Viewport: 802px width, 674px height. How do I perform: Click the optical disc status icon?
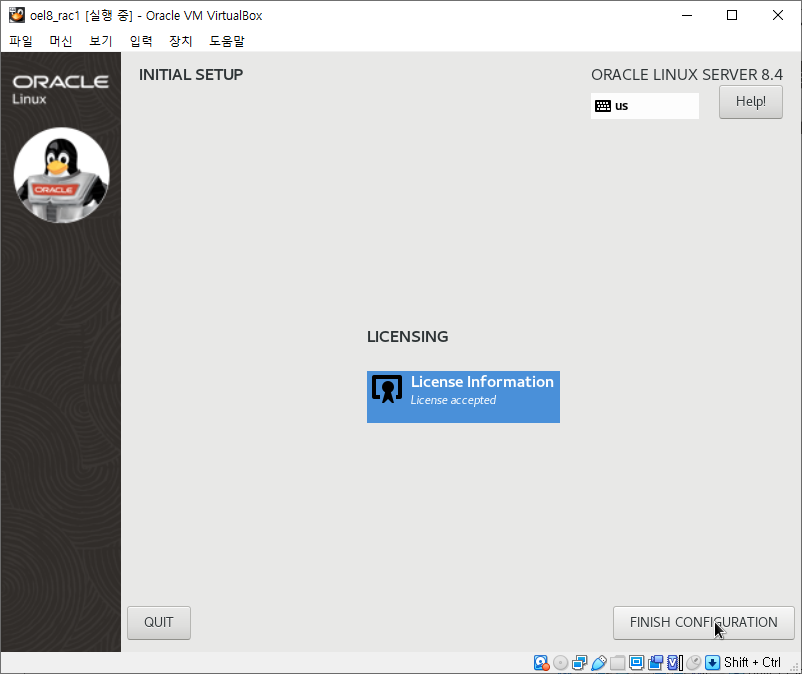pos(561,663)
